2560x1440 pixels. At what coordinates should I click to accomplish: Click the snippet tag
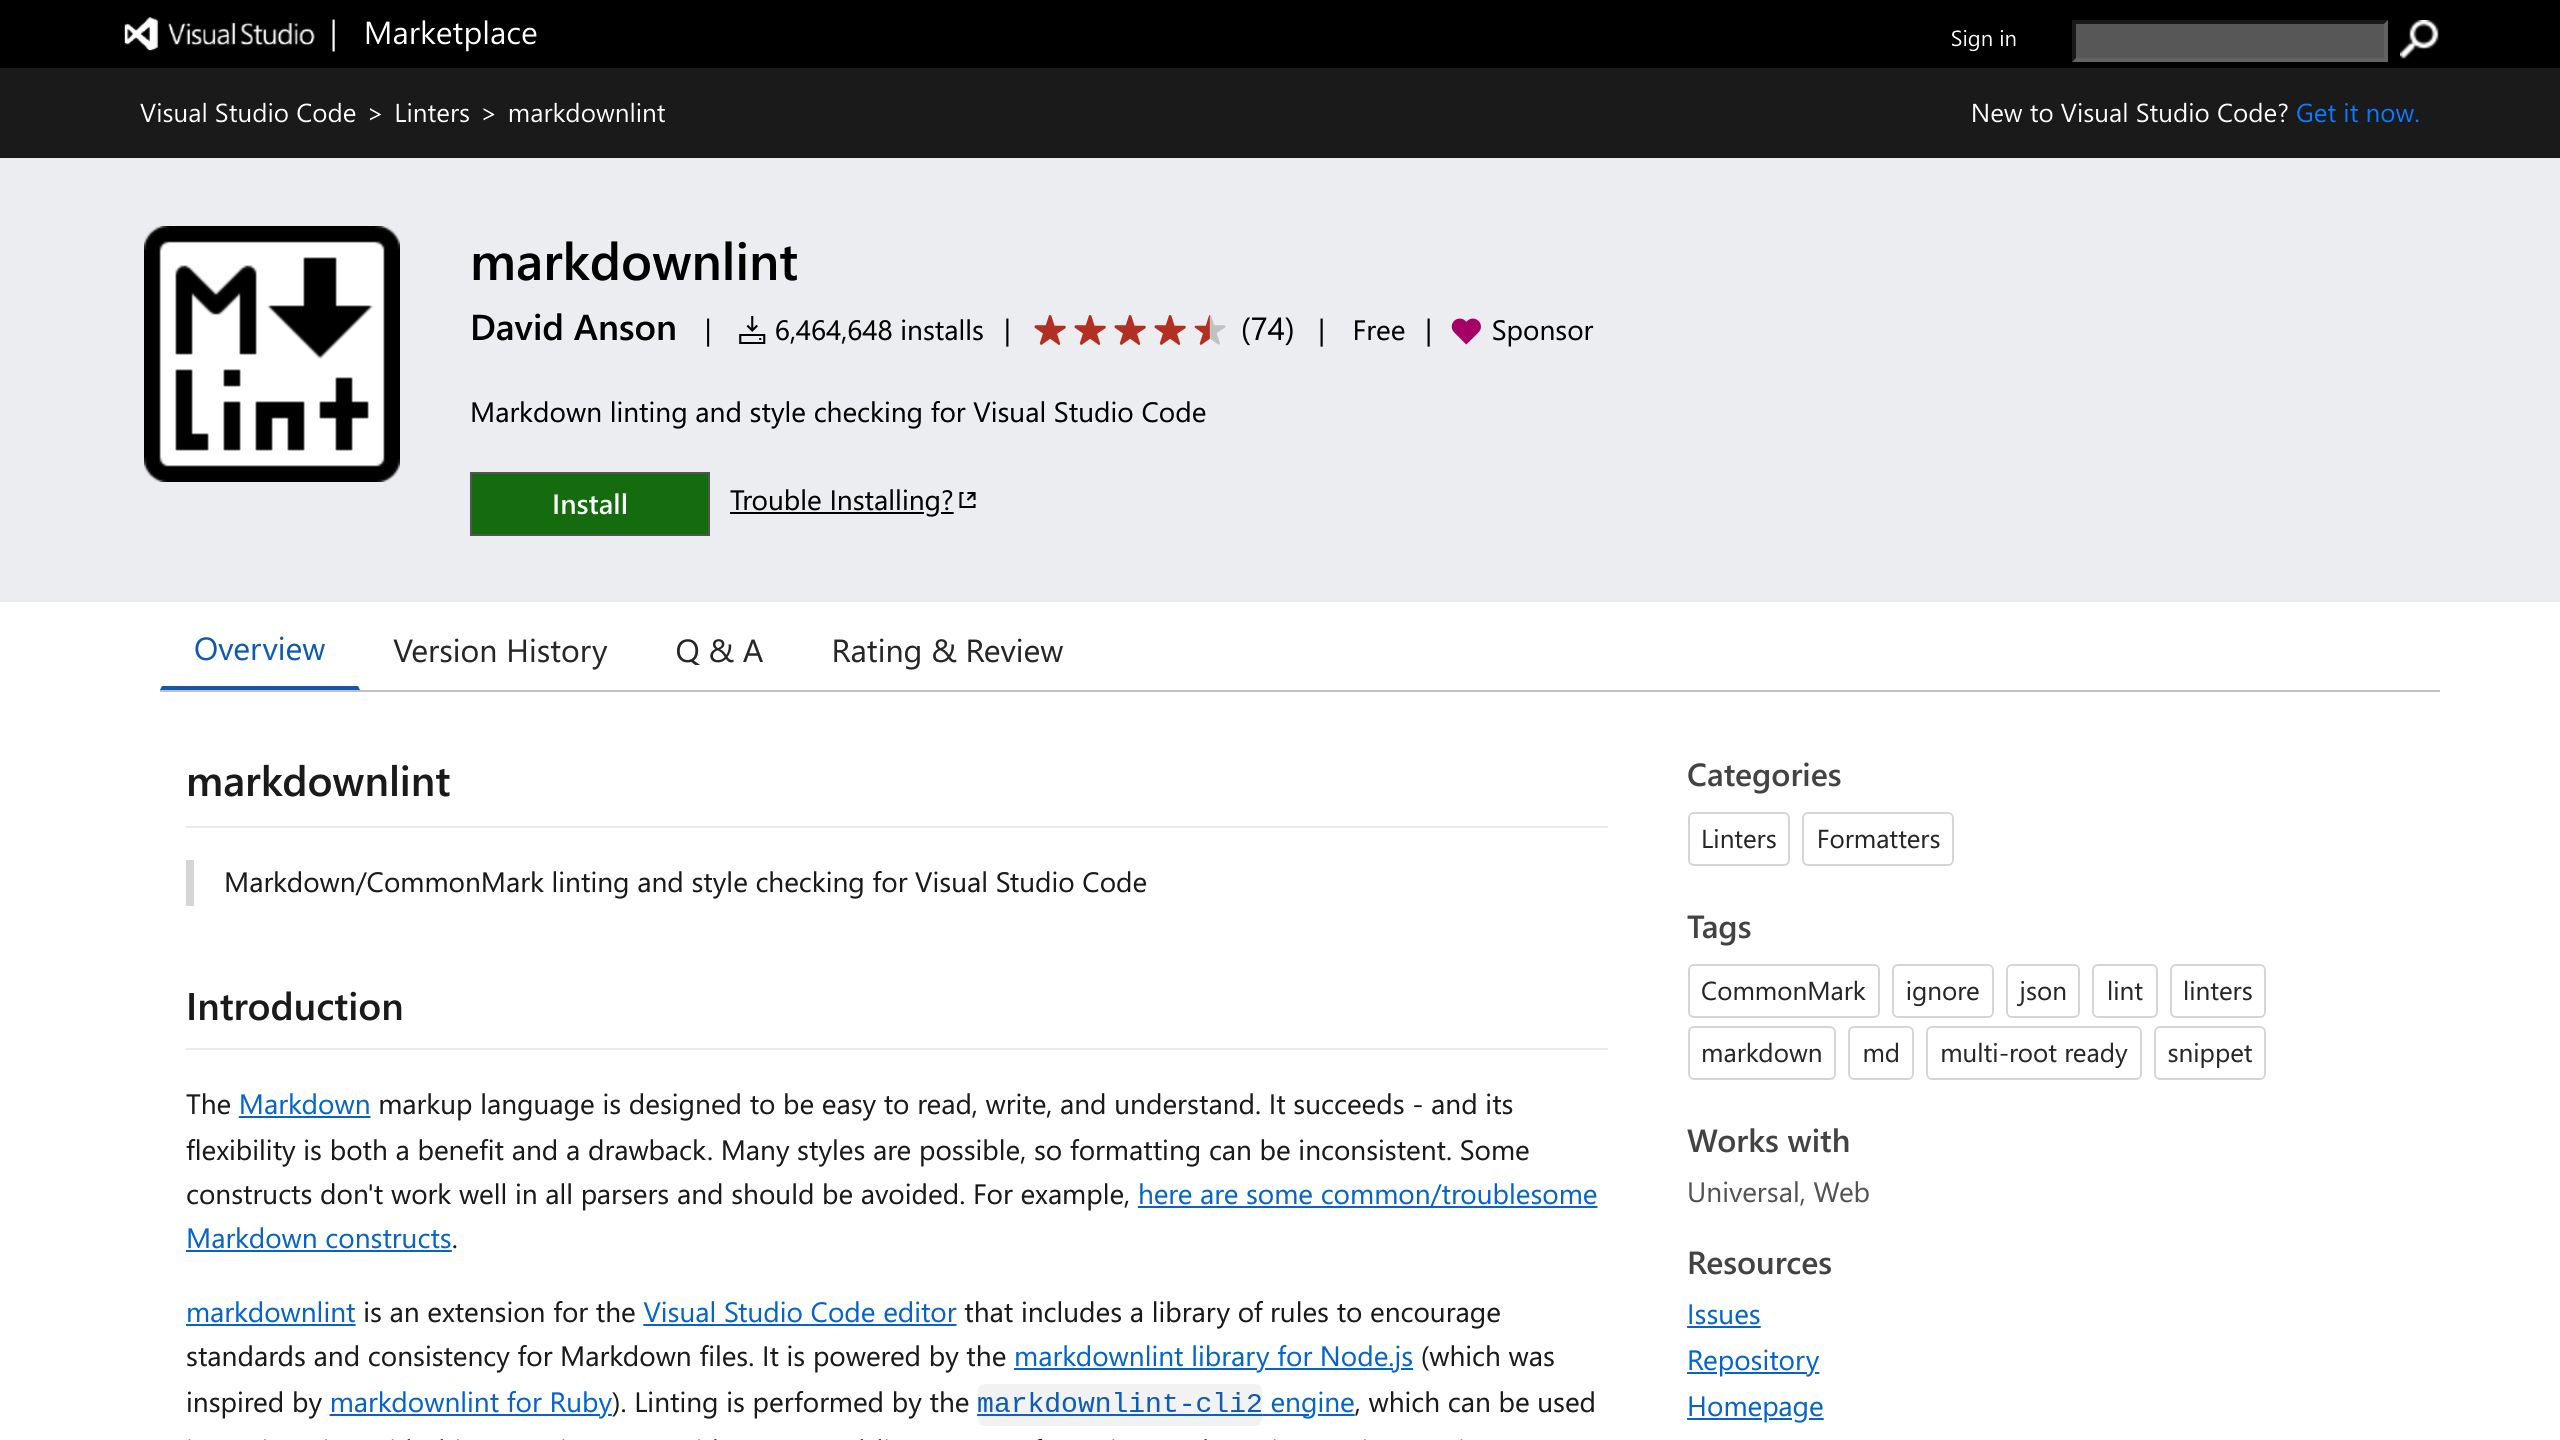point(2209,1053)
